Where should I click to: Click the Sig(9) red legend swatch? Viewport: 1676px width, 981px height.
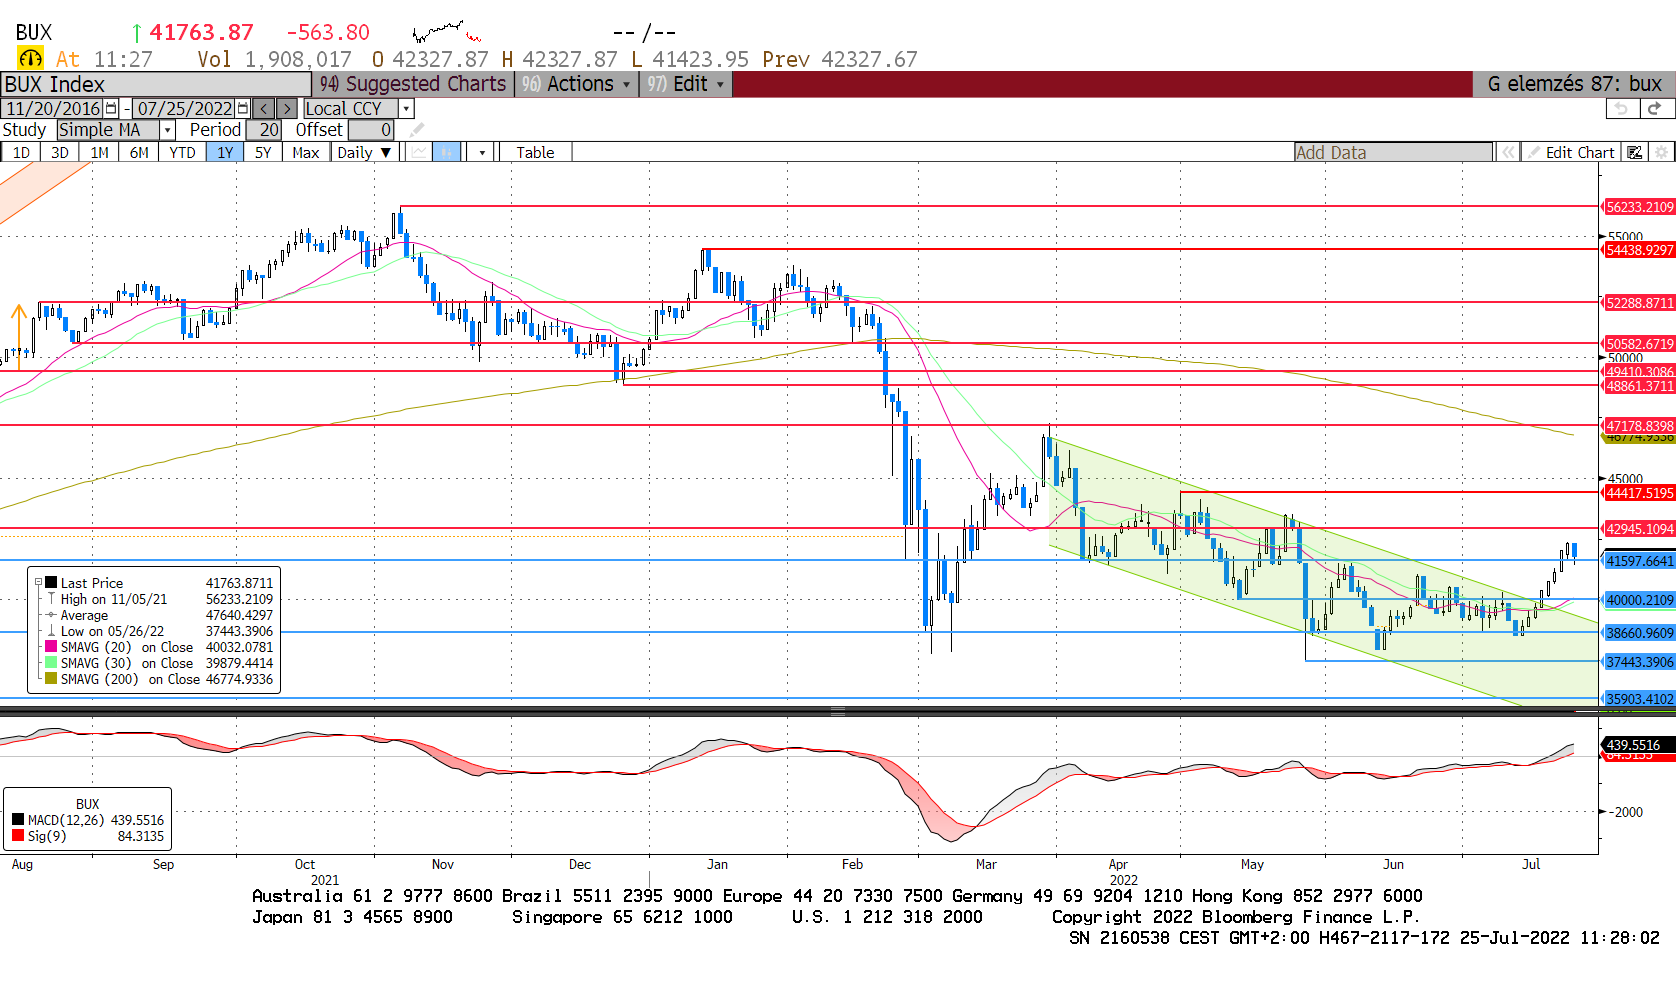pyautogui.click(x=18, y=836)
